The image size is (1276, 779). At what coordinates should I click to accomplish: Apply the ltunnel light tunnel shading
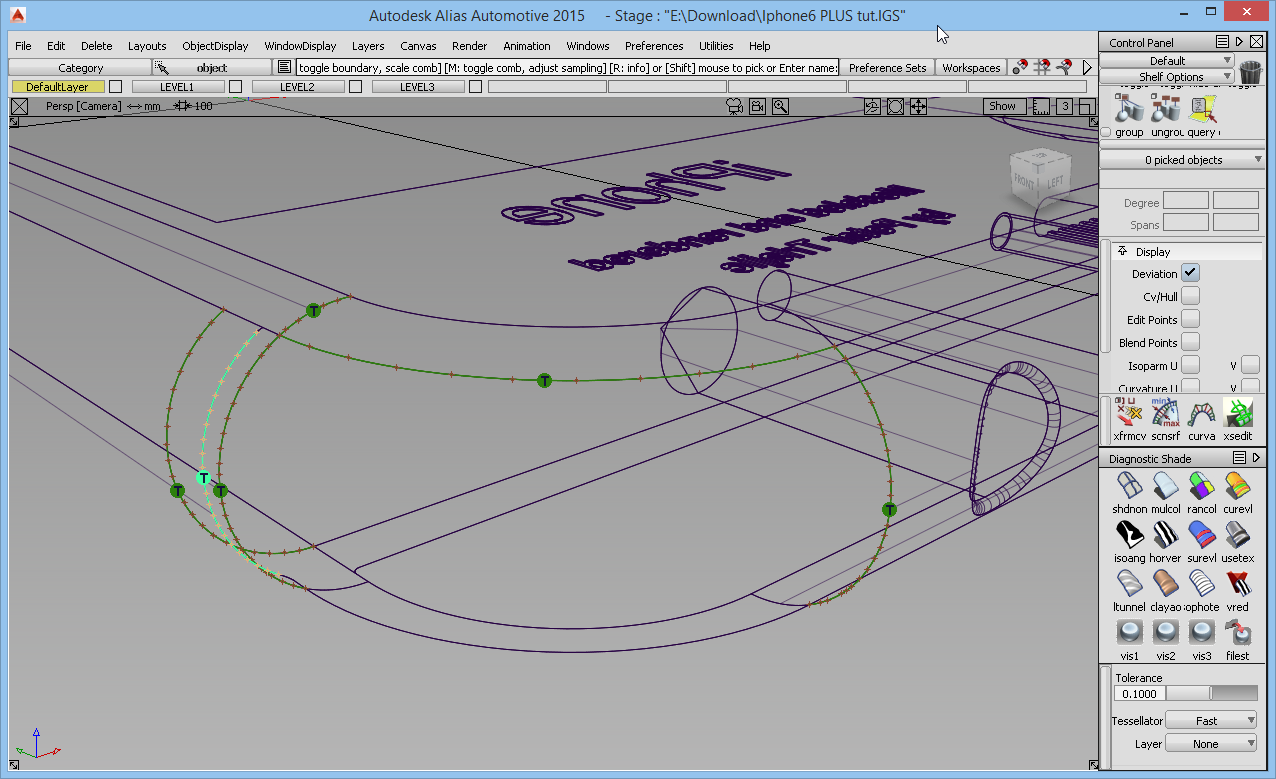pos(1130,584)
